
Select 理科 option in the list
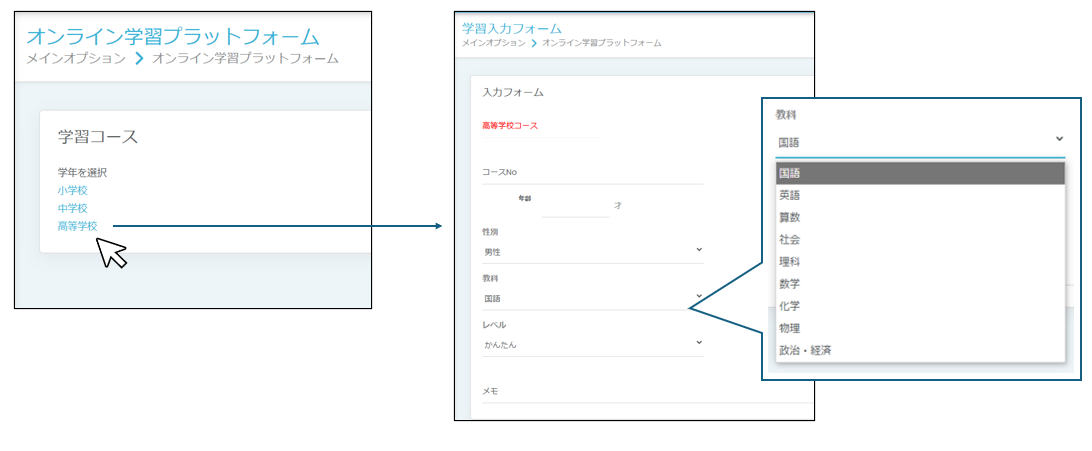921,262
